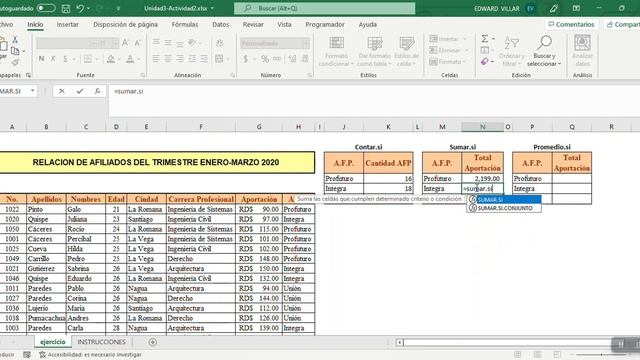Open the Inicio ribbon tab
The width and height of the screenshot is (640, 360).
click(35, 24)
